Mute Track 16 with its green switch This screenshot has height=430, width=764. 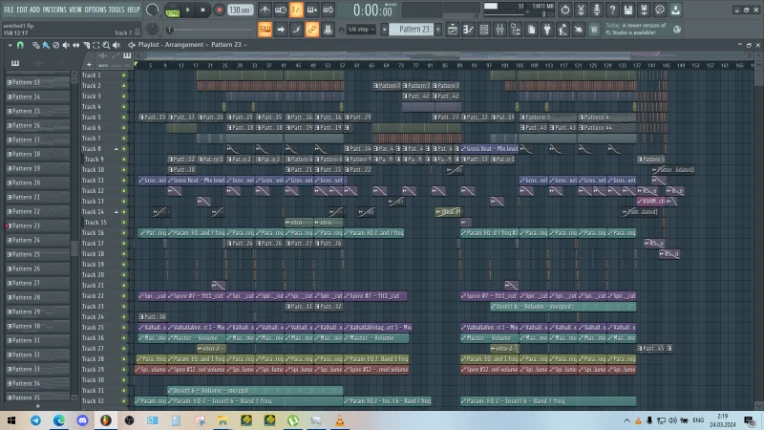pos(124,233)
